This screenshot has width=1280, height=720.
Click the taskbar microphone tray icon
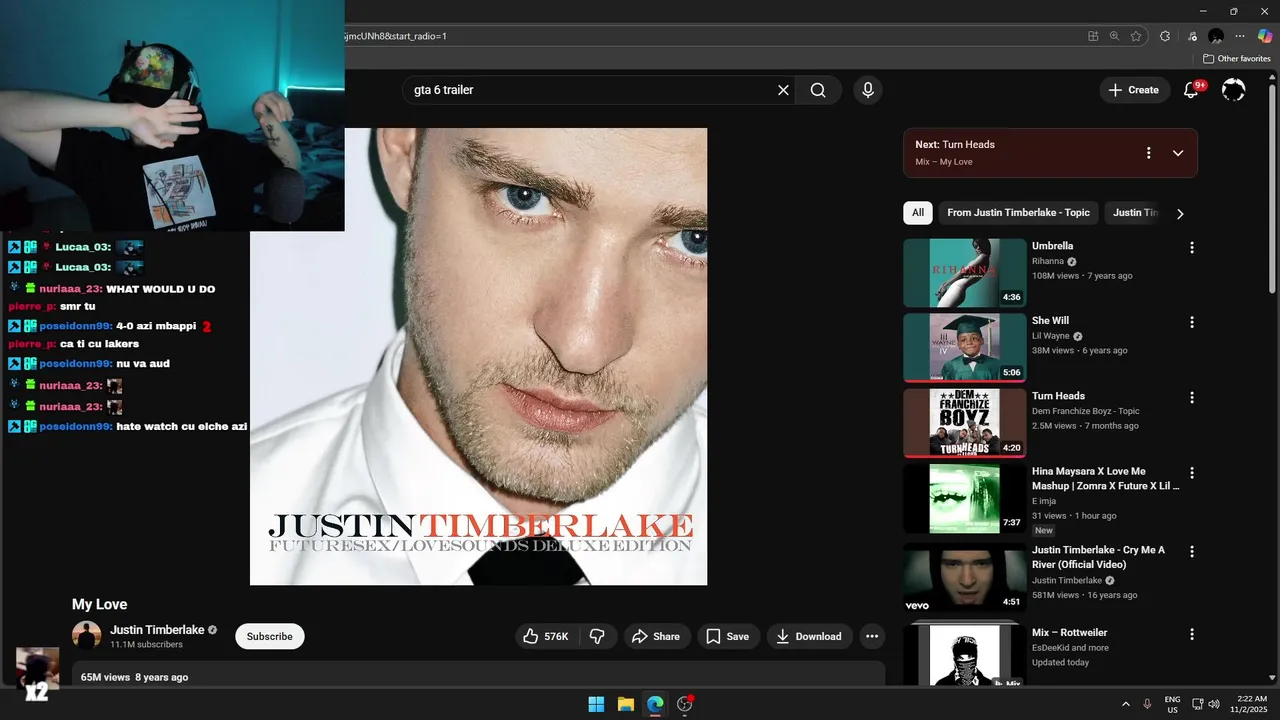click(1147, 704)
